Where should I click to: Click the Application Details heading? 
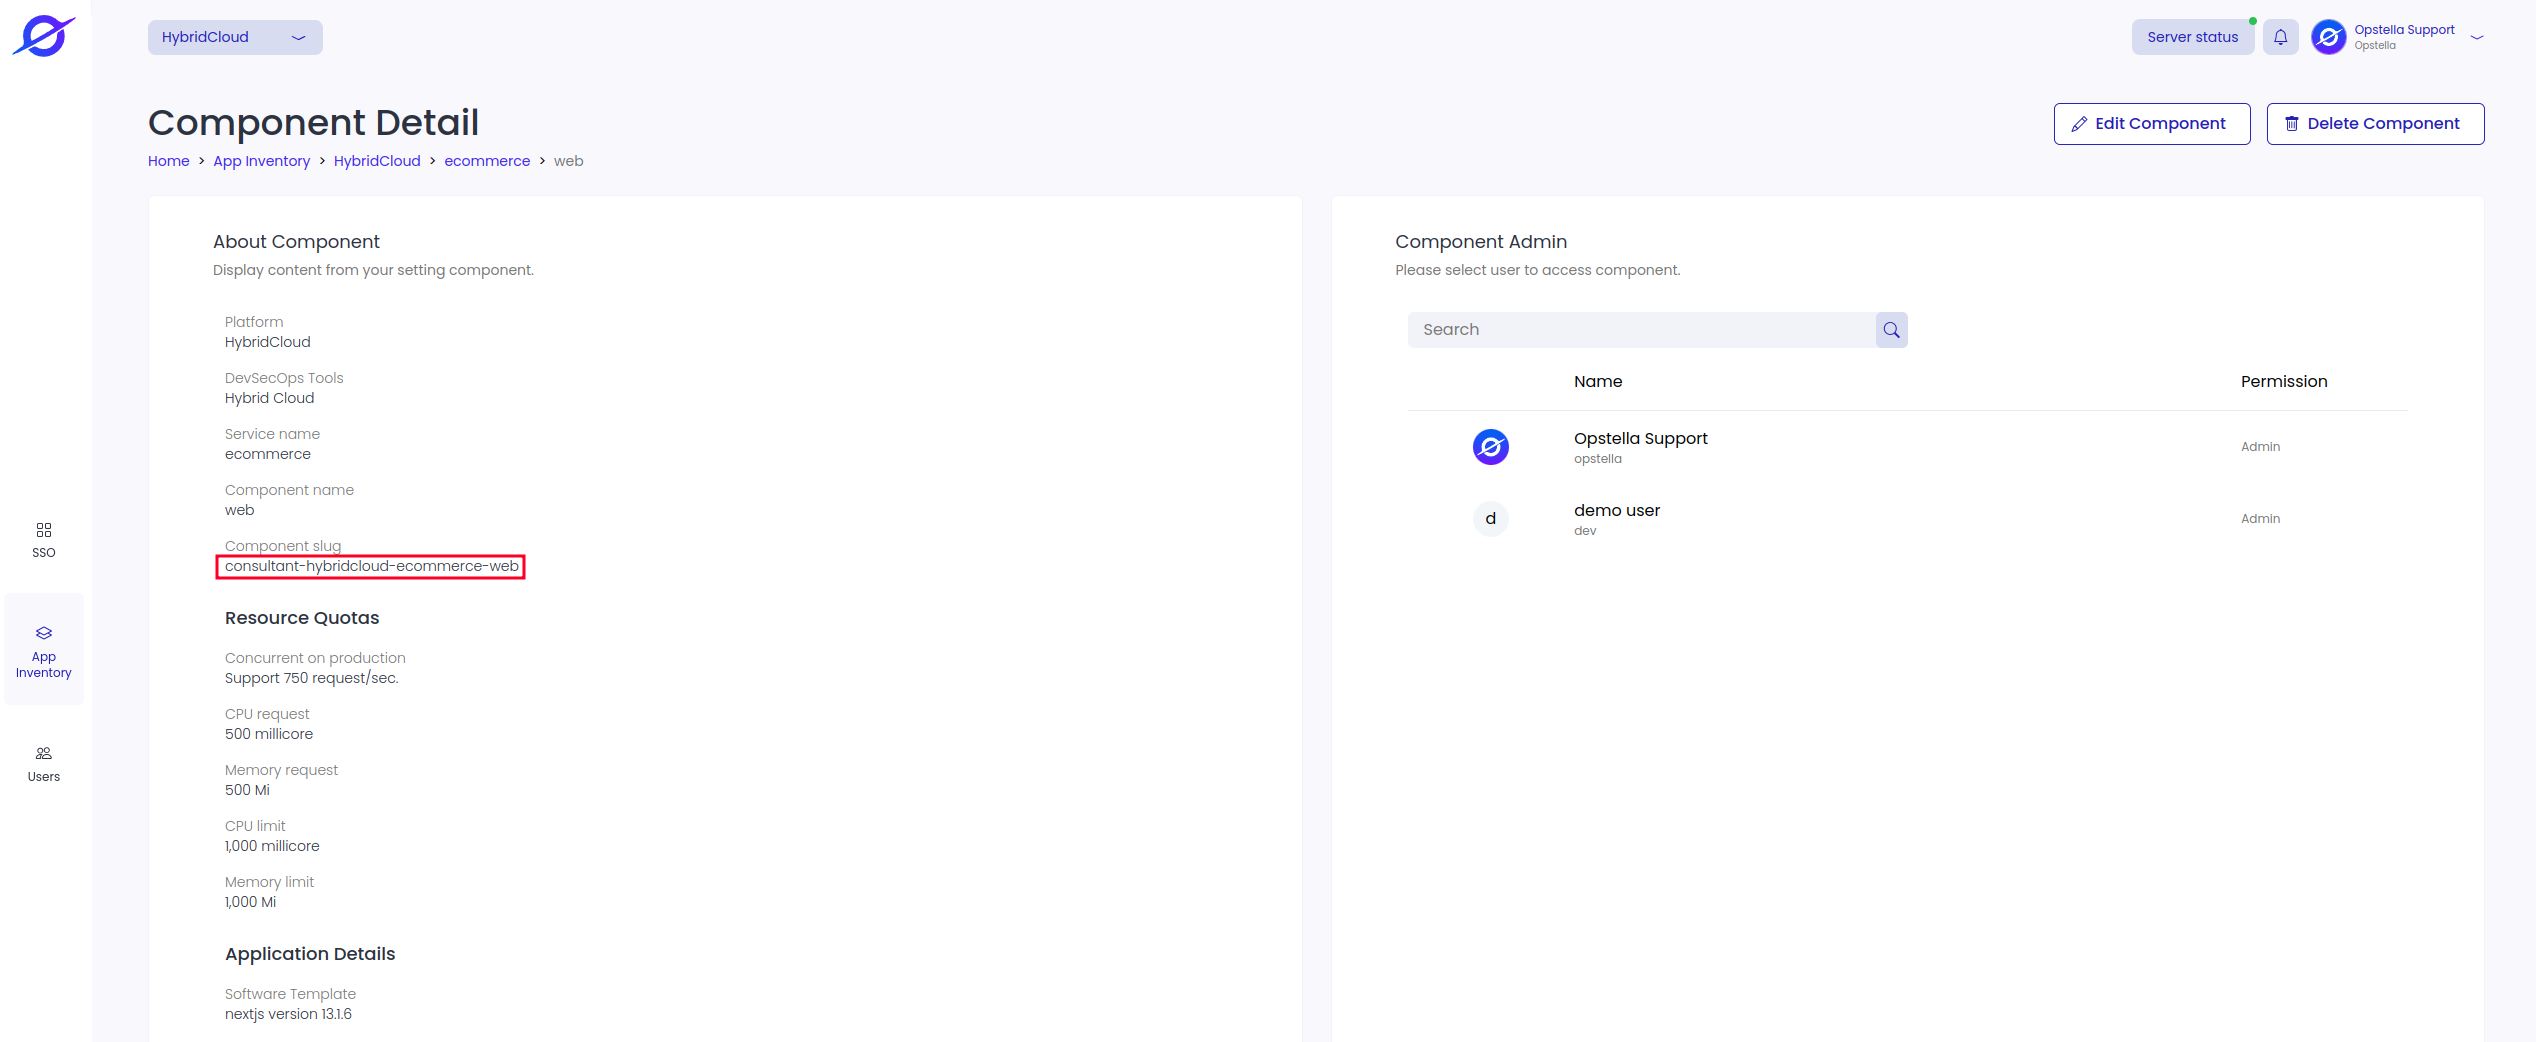coord(310,954)
